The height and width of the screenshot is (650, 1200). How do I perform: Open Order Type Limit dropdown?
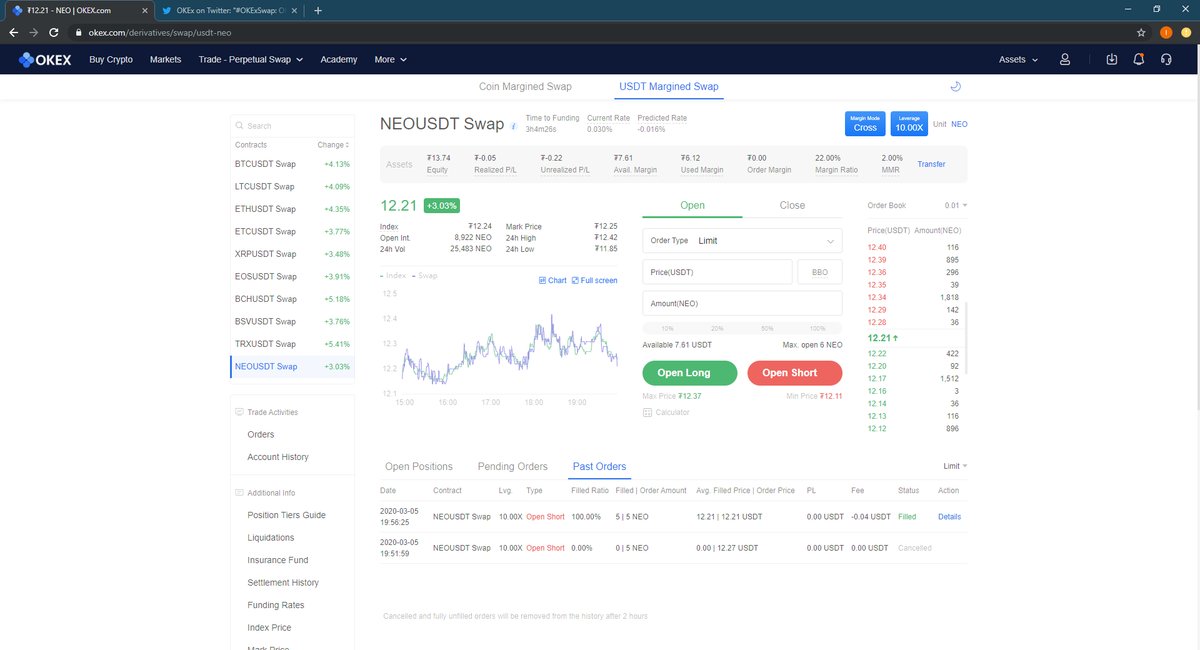point(742,241)
